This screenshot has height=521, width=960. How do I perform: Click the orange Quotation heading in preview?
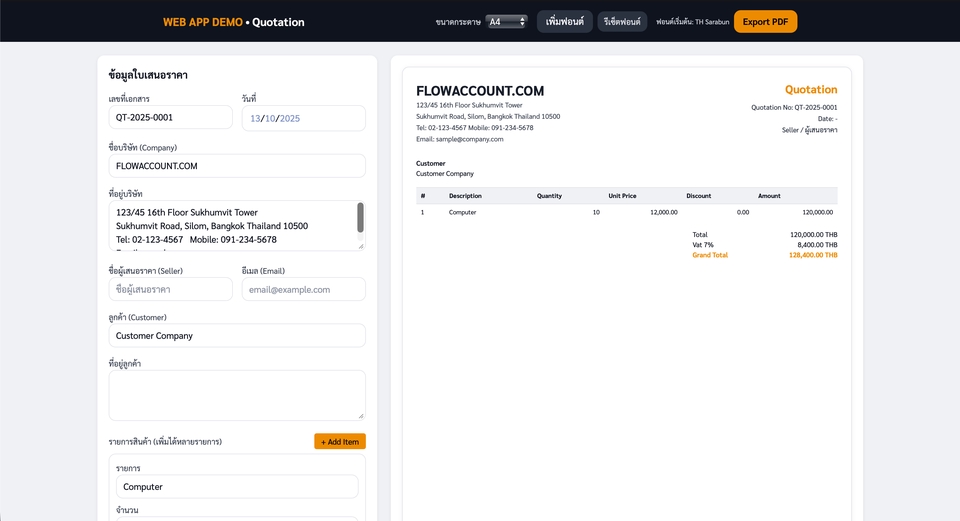point(811,89)
